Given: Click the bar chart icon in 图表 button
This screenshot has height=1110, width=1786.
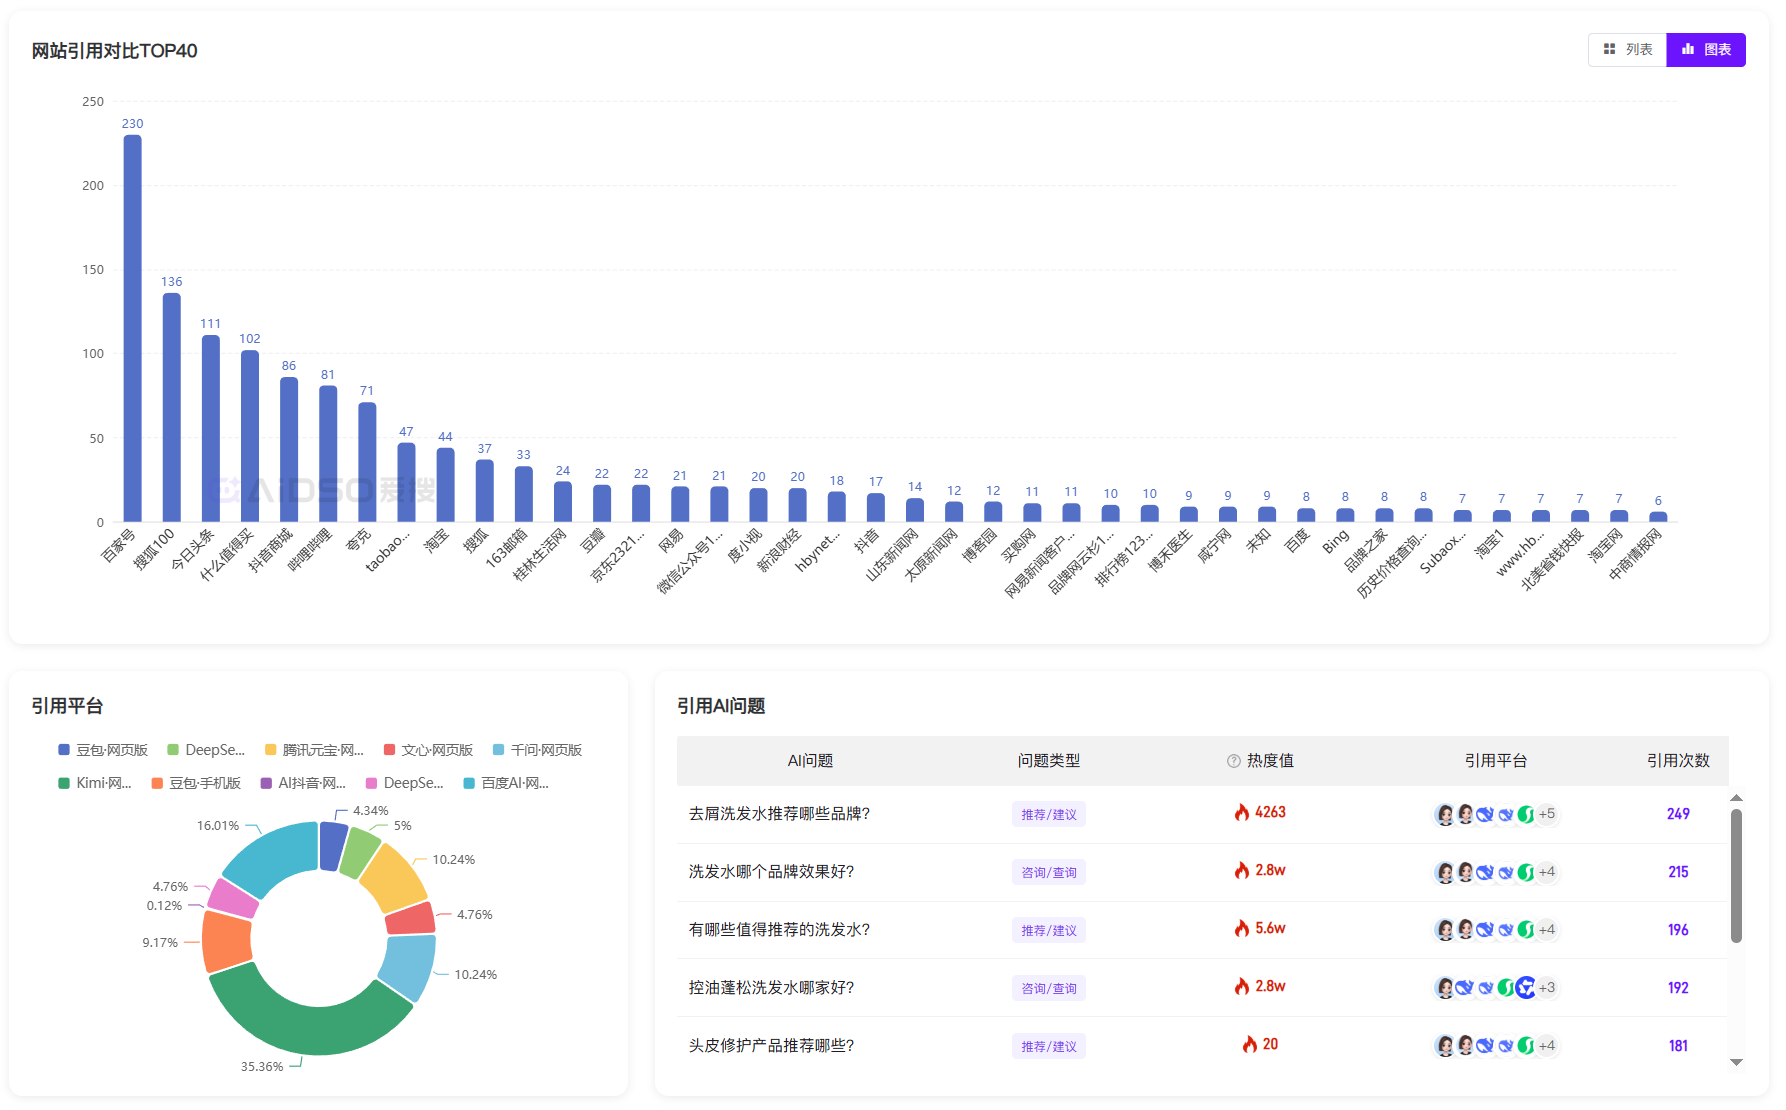Looking at the screenshot, I should pyautogui.click(x=1689, y=49).
